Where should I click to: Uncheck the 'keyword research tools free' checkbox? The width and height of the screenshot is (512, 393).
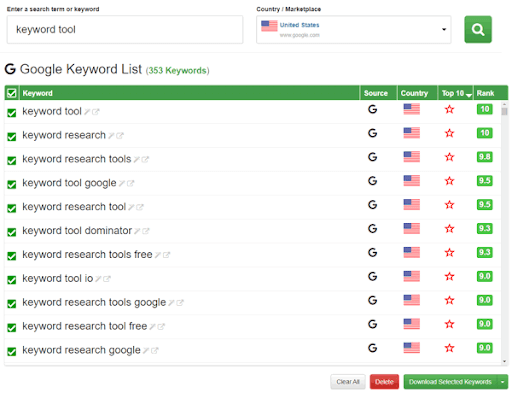coord(12,256)
